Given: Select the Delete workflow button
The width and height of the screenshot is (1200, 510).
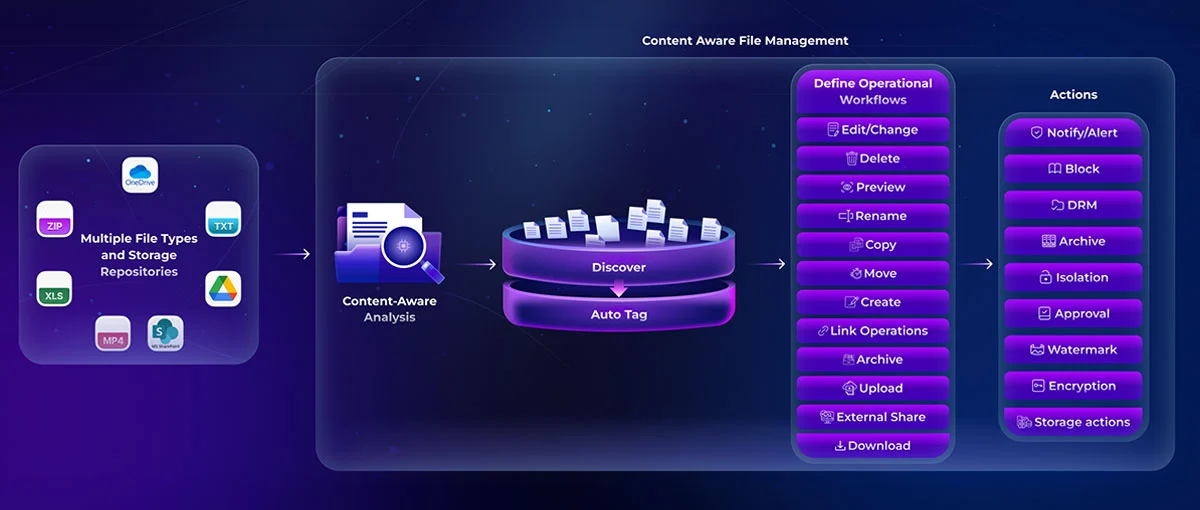Looking at the screenshot, I should tap(873, 159).
